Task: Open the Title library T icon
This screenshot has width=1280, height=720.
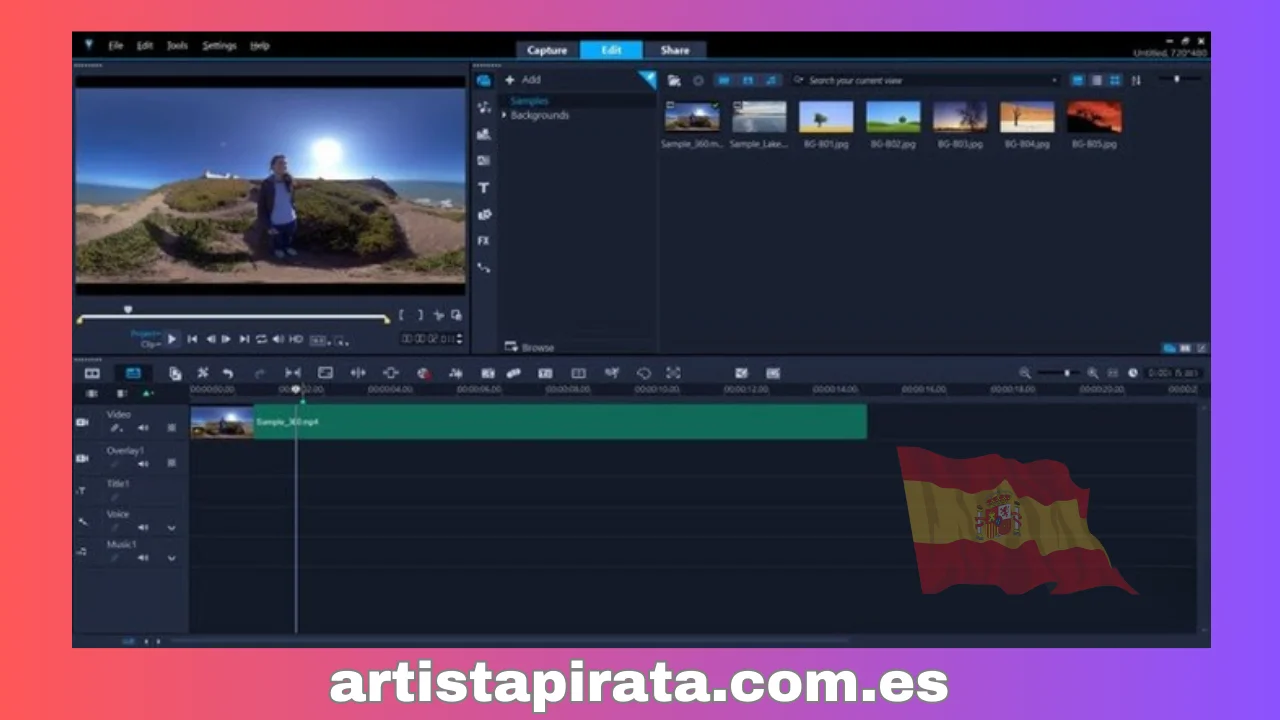Action: 484,187
